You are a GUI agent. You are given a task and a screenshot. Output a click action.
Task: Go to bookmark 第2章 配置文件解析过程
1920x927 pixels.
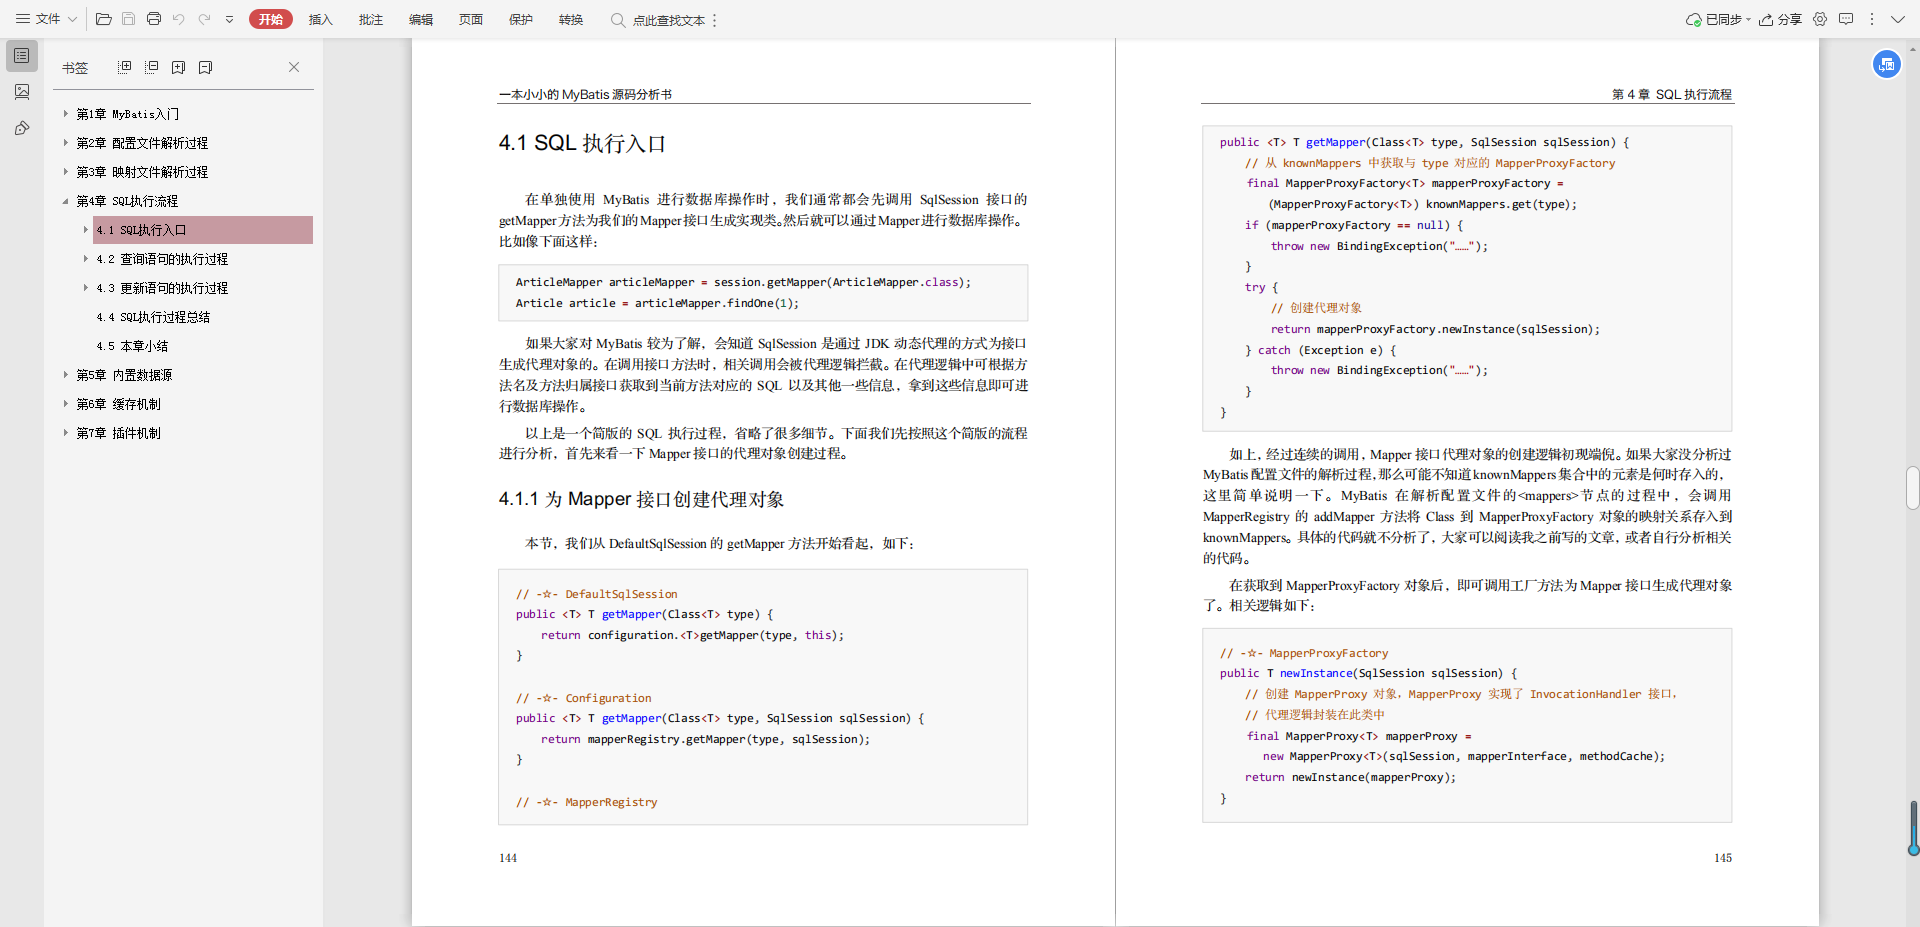point(142,143)
